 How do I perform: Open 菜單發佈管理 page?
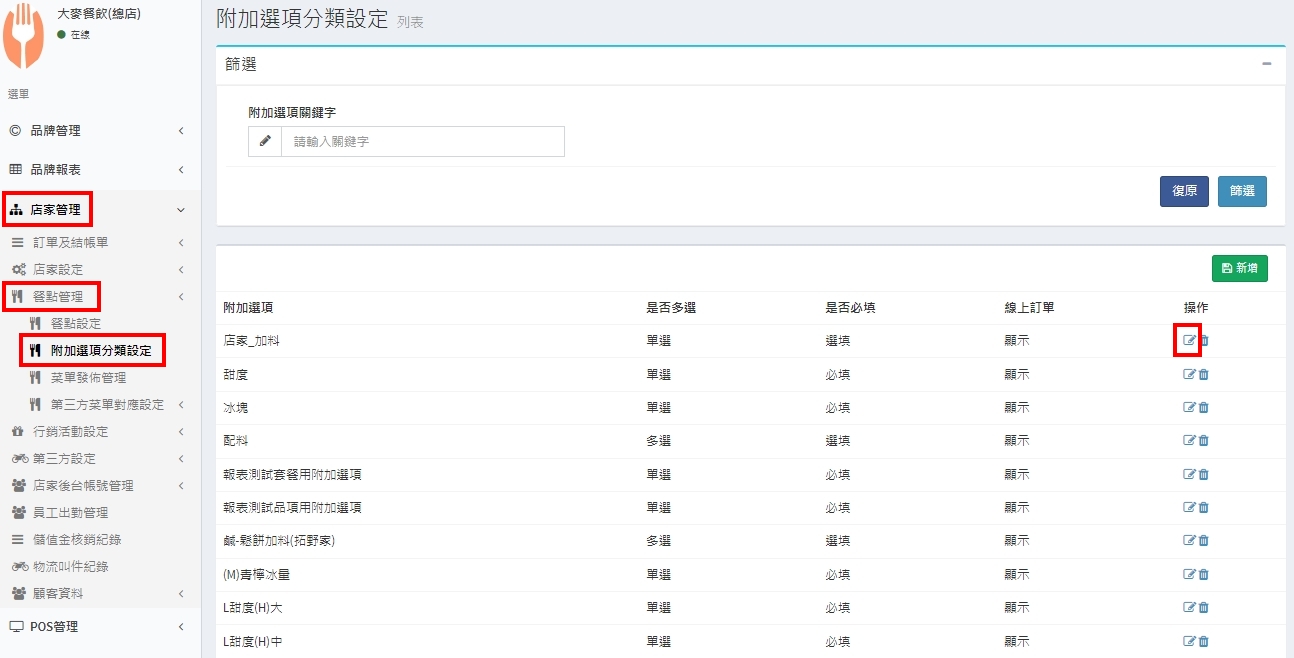tap(88, 378)
